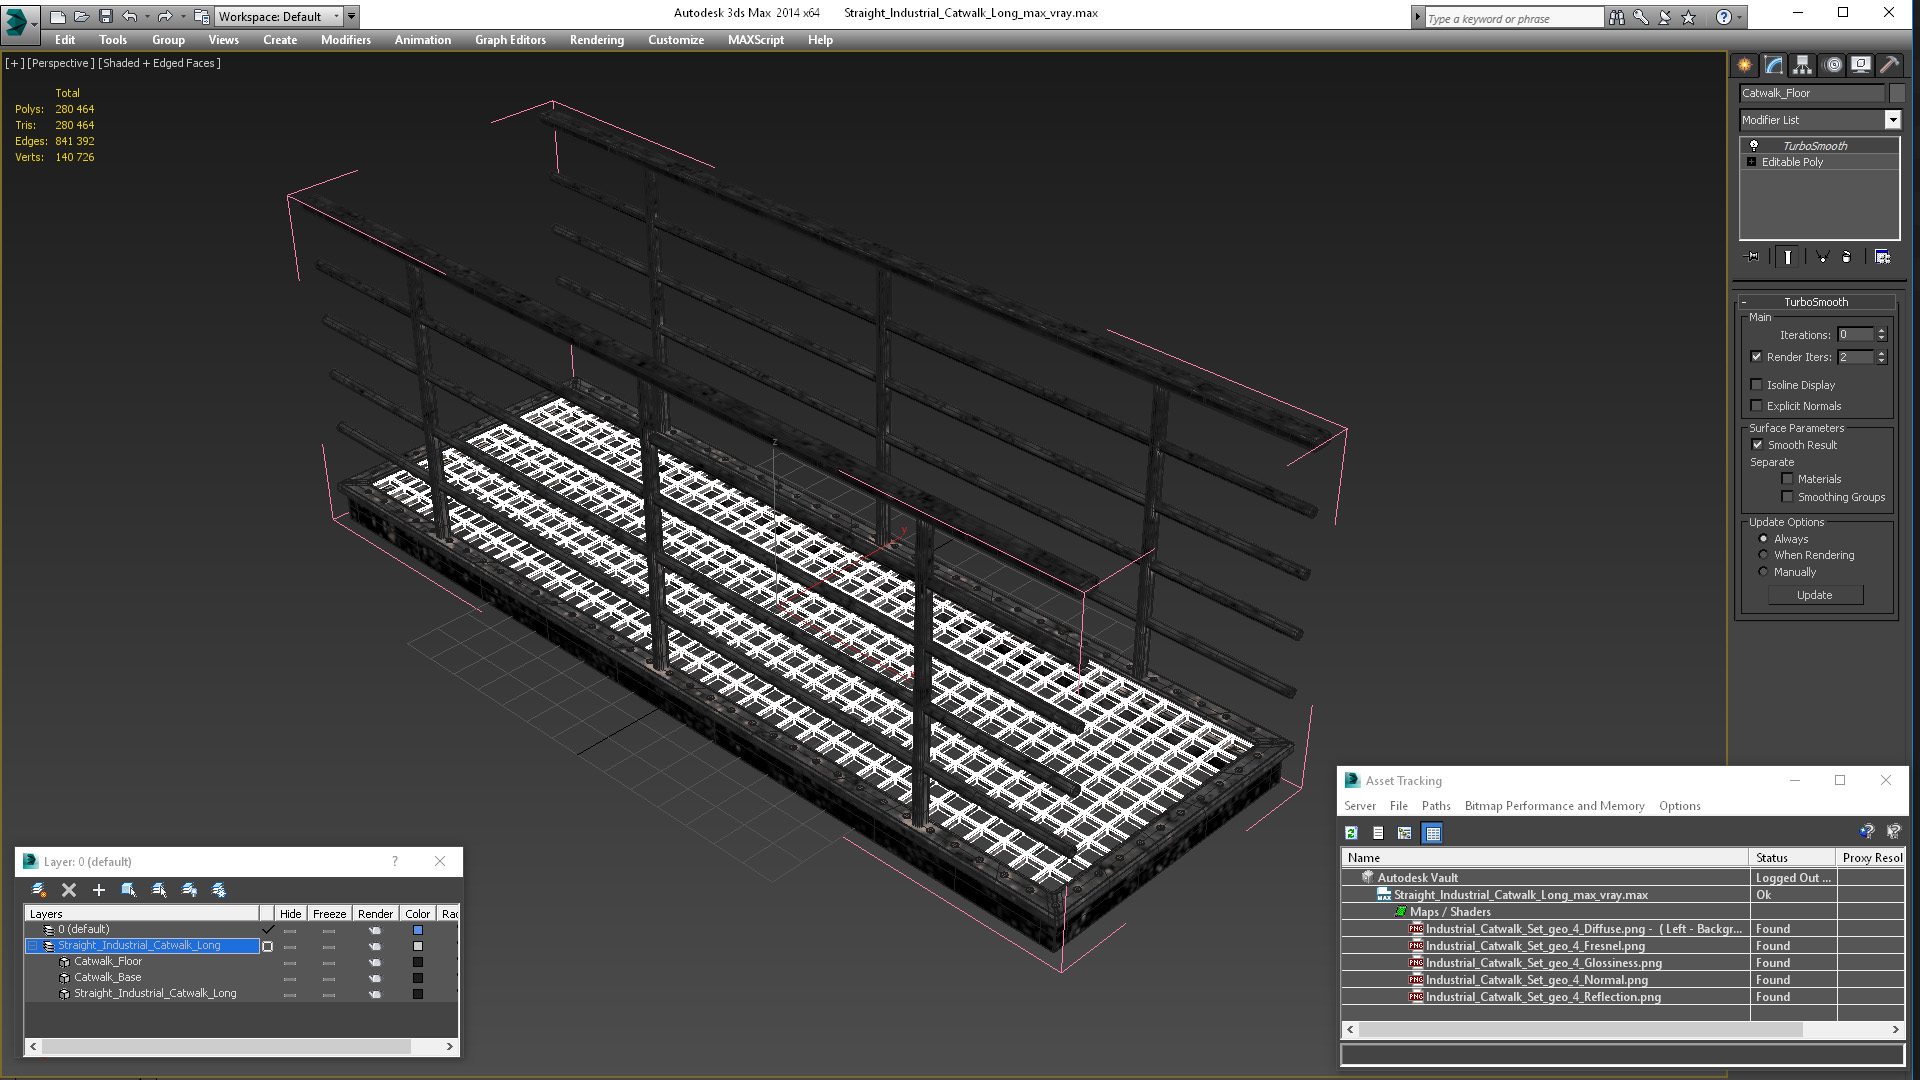Click Configure Modifier Sets icon
Image resolution: width=1920 pixels, height=1080 pixels.
click(1882, 257)
